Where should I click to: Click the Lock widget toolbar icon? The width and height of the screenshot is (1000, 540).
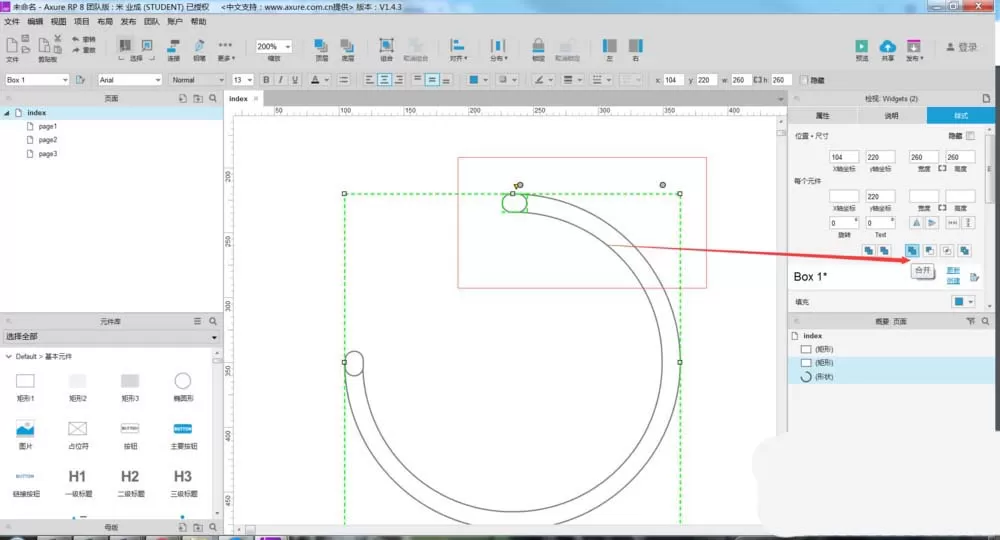tap(538, 46)
